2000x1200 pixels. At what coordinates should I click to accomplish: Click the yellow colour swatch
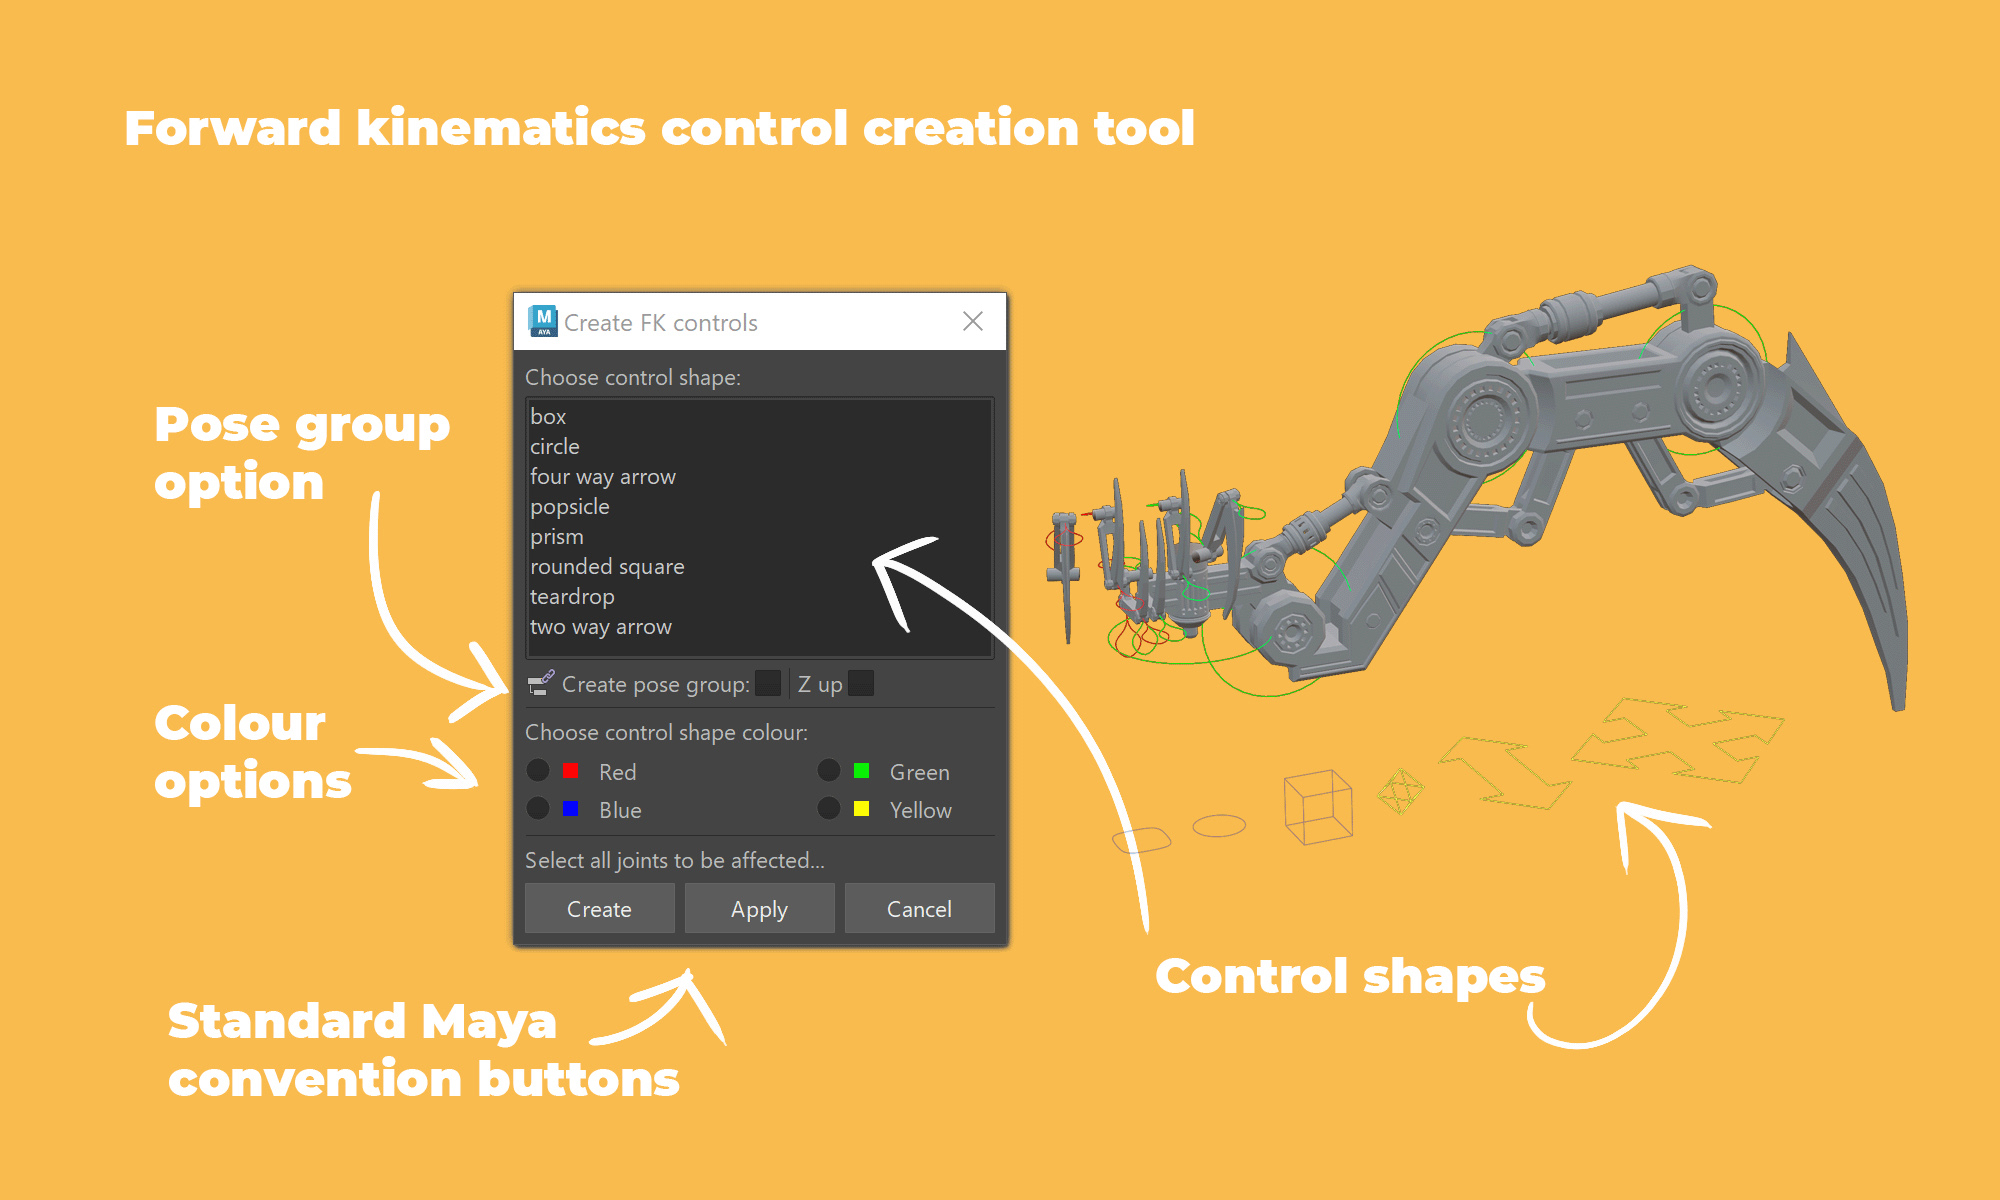tap(861, 808)
